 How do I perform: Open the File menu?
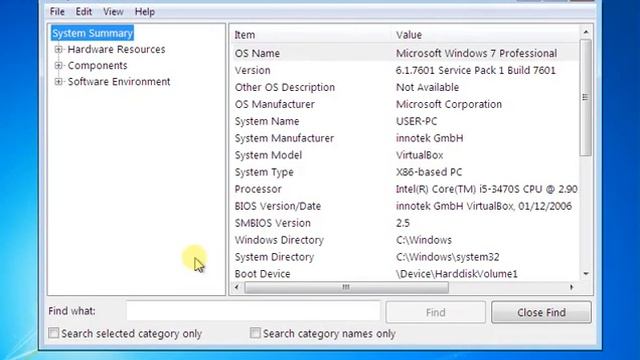(x=57, y=12)
